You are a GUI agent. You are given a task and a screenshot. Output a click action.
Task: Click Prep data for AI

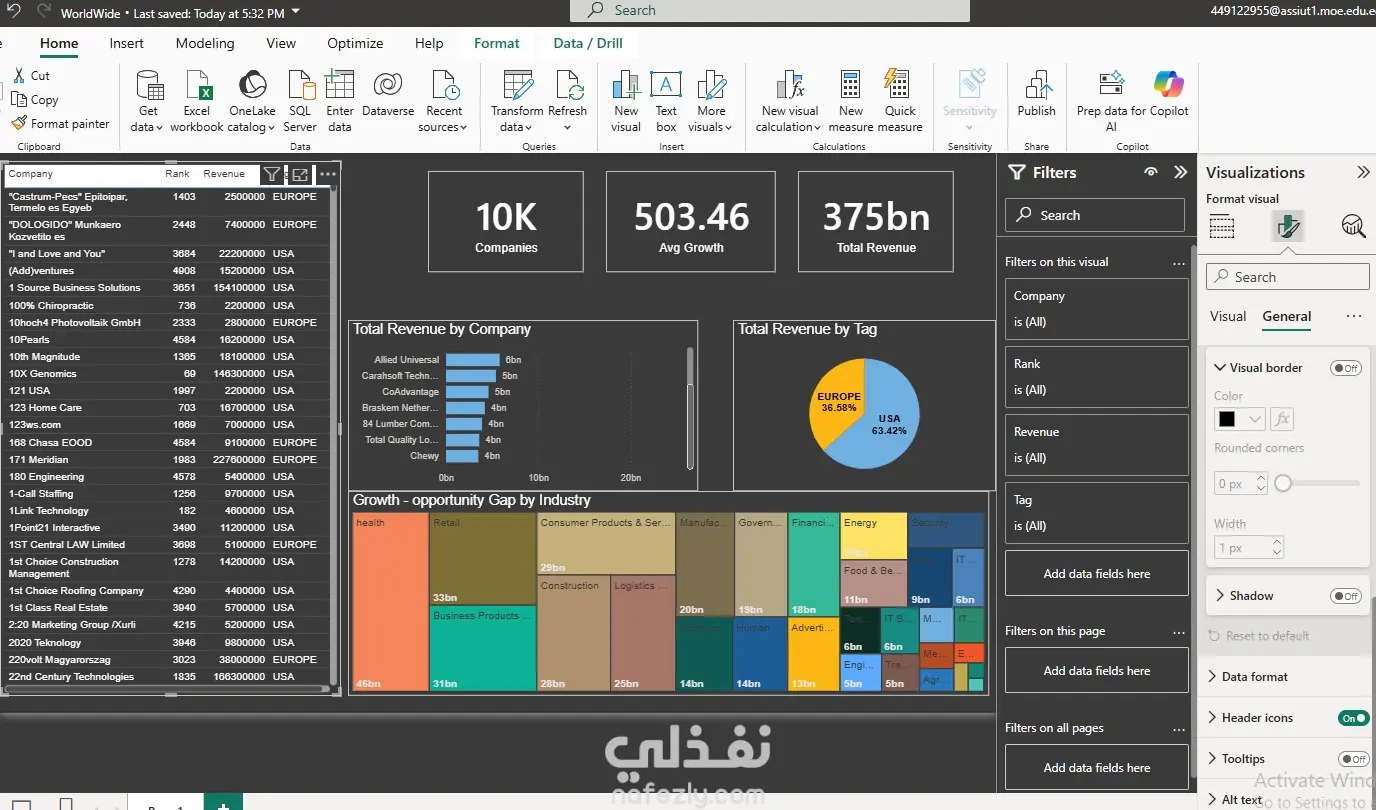1110,101
